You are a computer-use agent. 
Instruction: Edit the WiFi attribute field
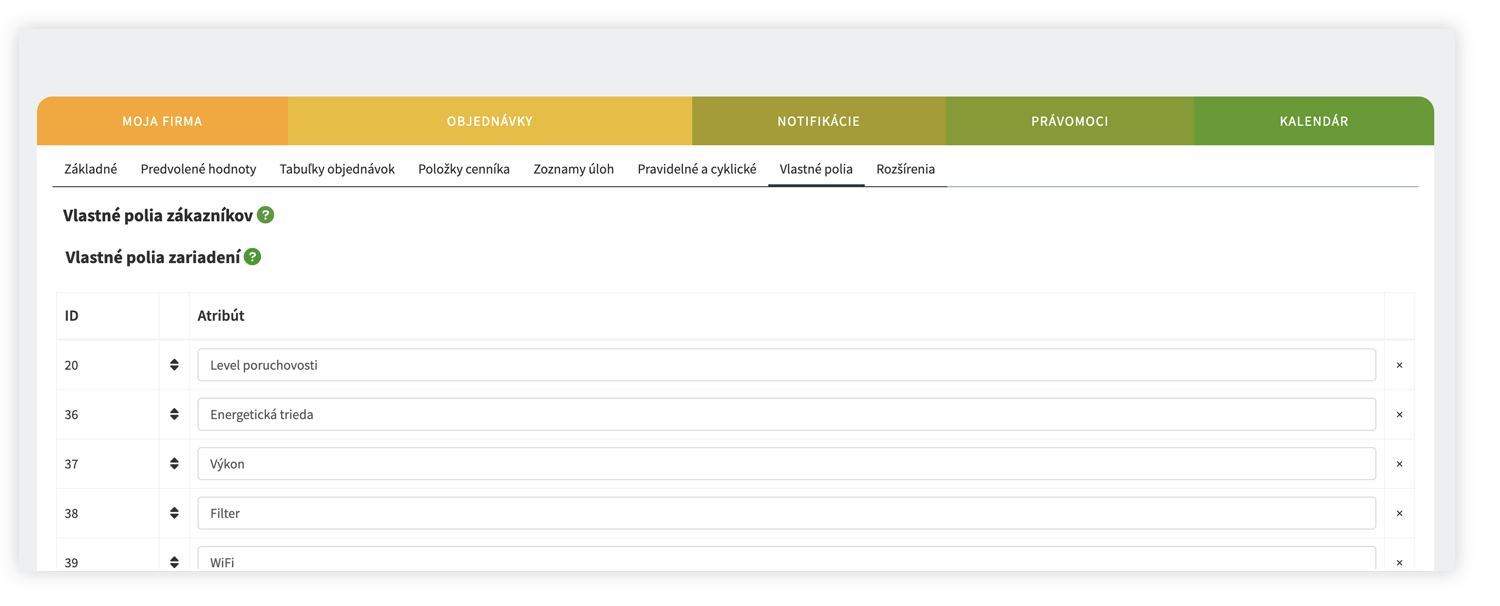point(787,559)
